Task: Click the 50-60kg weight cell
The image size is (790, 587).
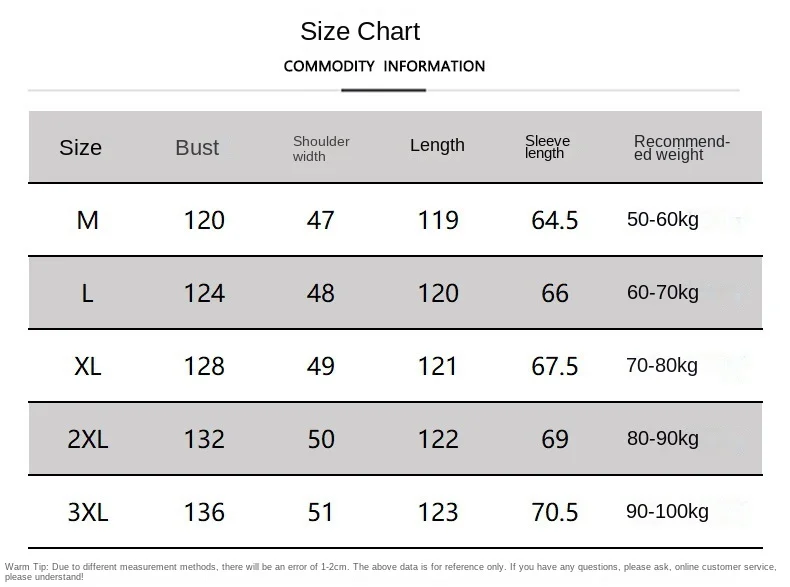Action: point(663,220)
